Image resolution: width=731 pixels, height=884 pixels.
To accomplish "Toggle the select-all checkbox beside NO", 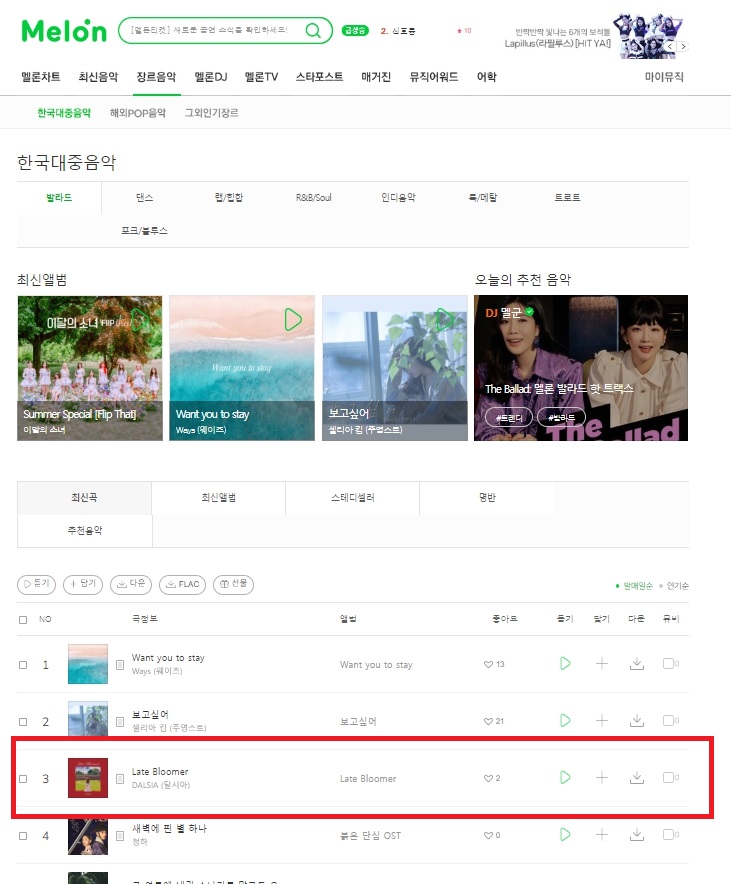I will 23,620.
